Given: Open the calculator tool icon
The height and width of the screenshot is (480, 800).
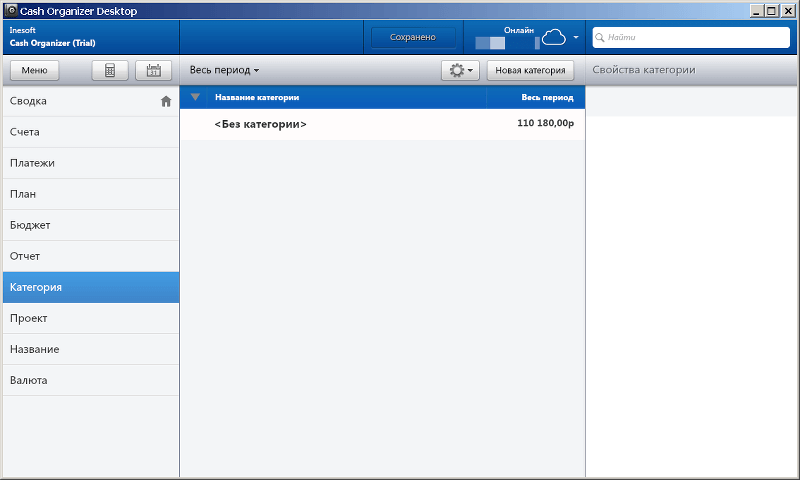Looking at the screenshot, I should coord(110,70).
